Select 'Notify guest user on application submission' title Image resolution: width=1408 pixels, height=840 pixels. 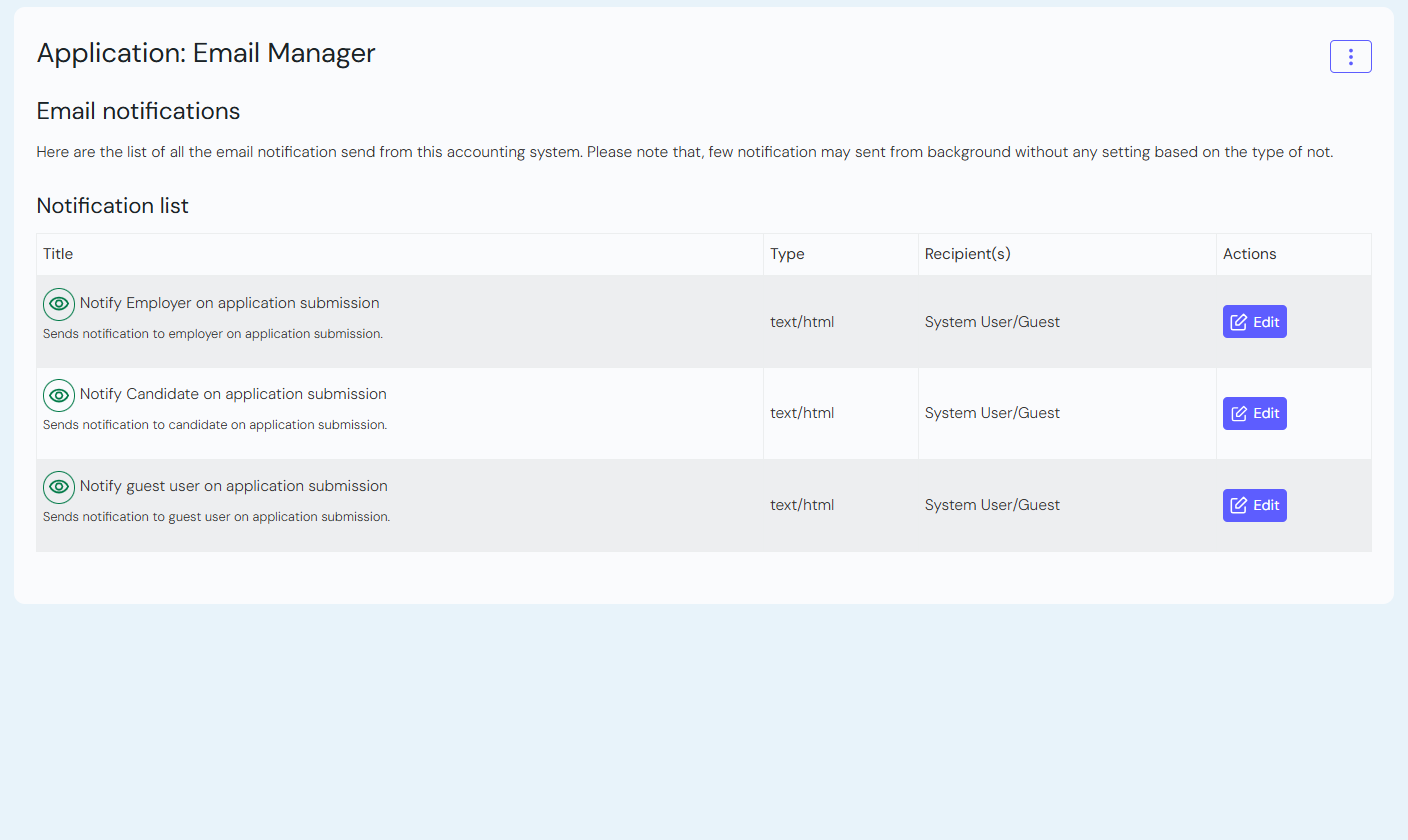coord(233,486)
